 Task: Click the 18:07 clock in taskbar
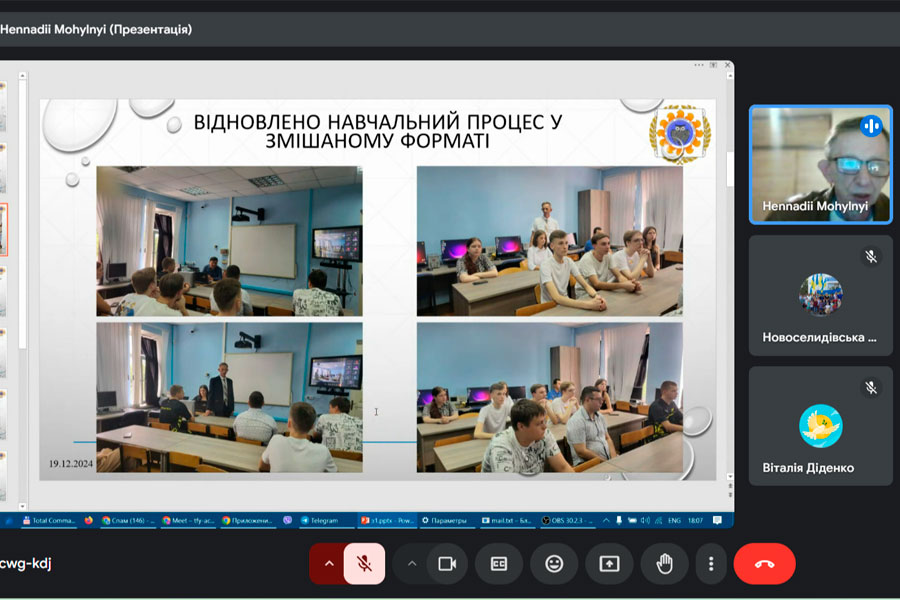[695, 520]
